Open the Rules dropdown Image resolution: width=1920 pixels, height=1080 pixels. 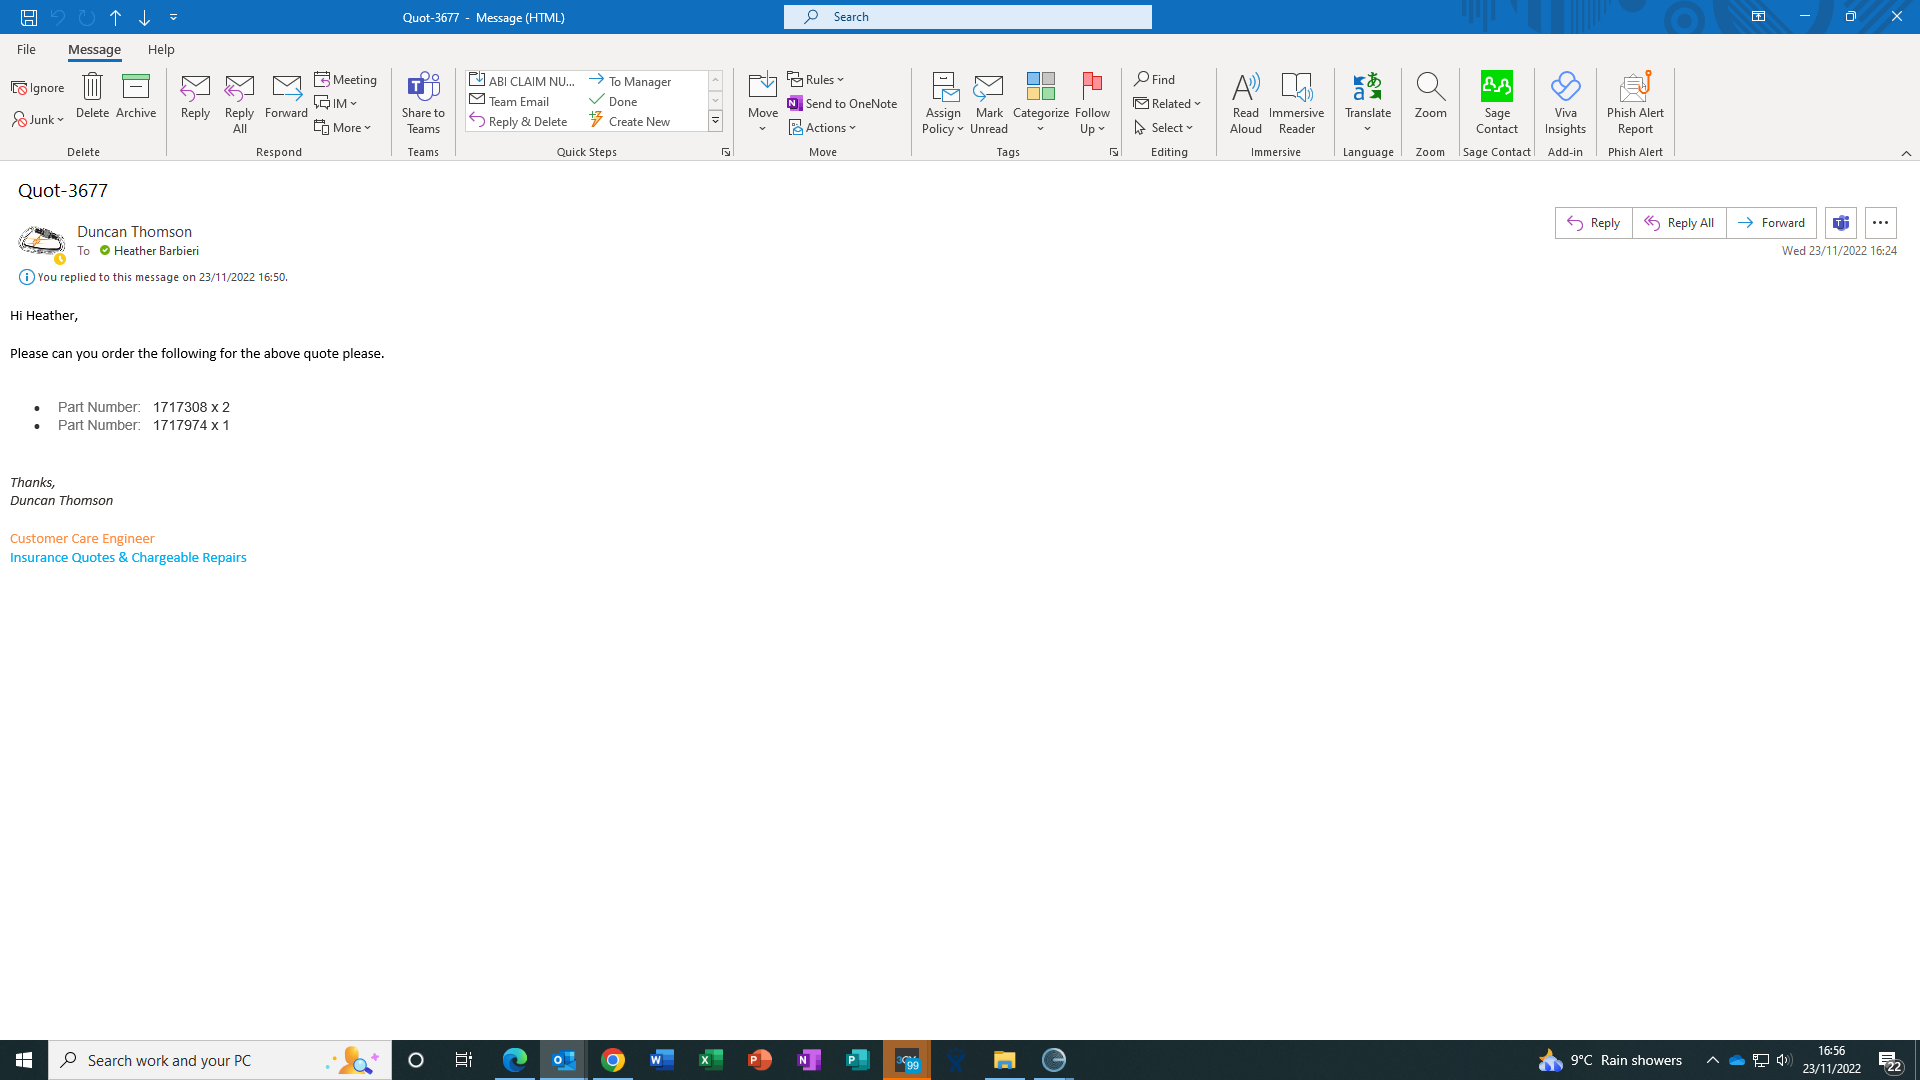[x=816, y=79]
